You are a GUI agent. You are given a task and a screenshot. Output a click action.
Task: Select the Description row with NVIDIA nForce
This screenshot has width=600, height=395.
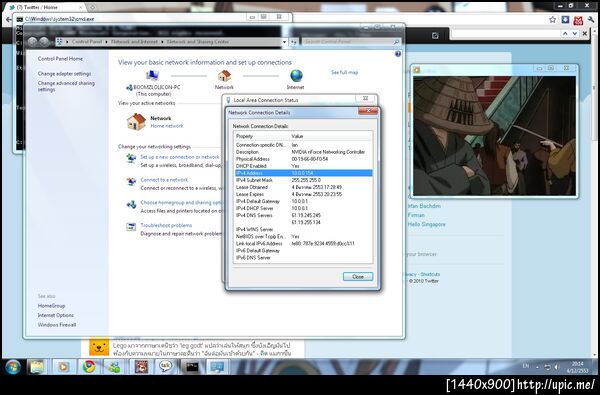click(303, 152)
